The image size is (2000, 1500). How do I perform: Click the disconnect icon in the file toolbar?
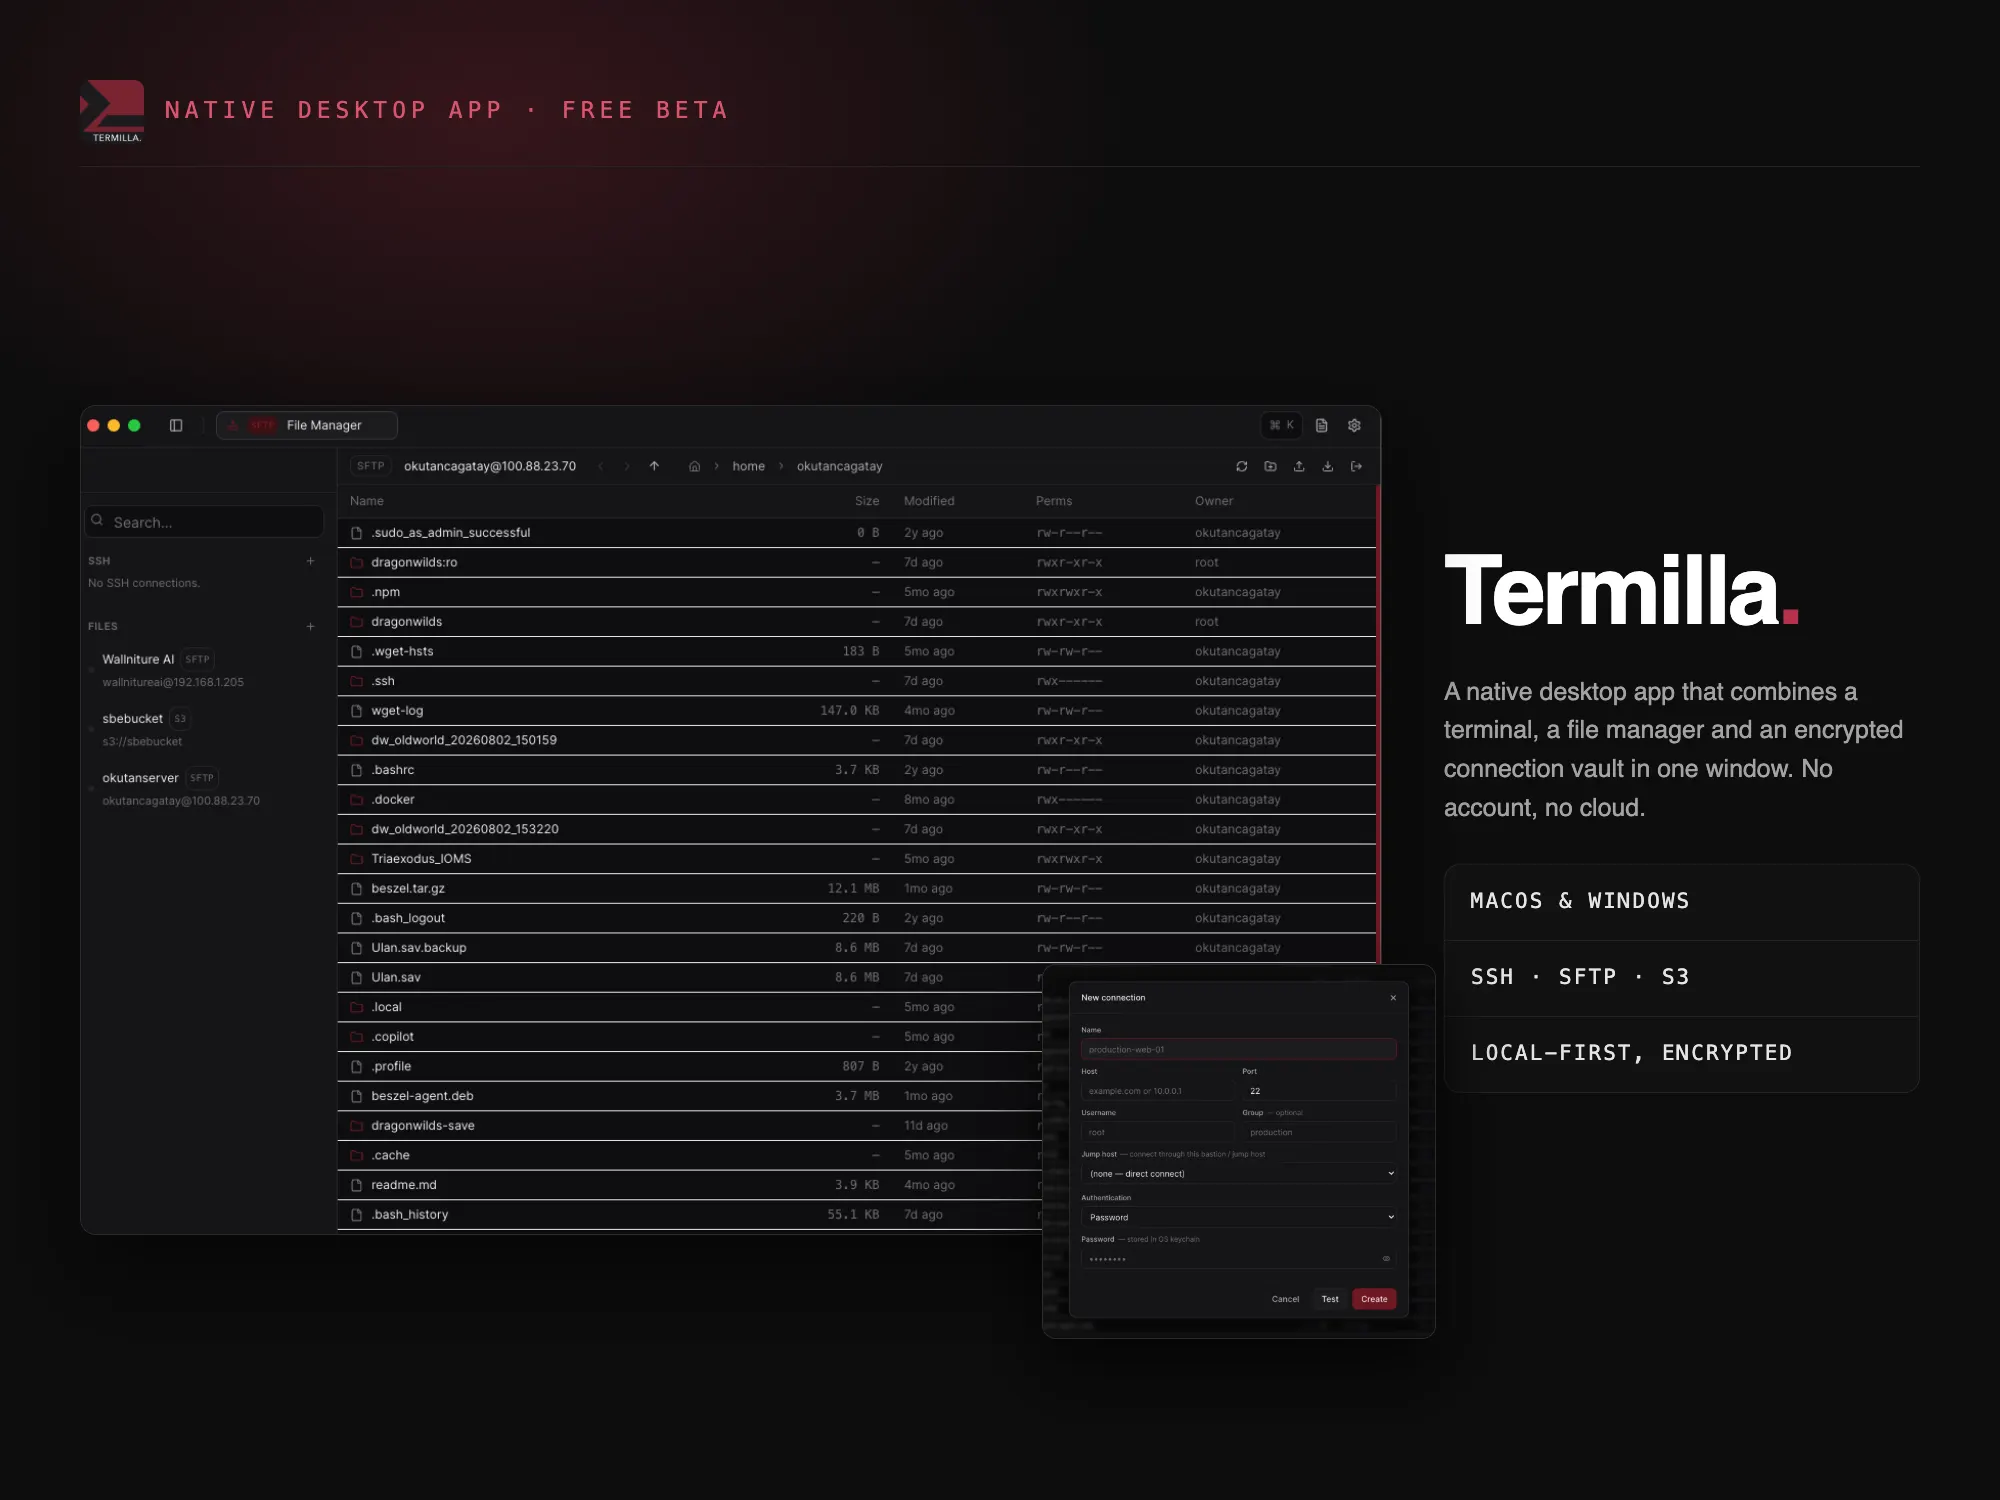tap(1356, 466)
